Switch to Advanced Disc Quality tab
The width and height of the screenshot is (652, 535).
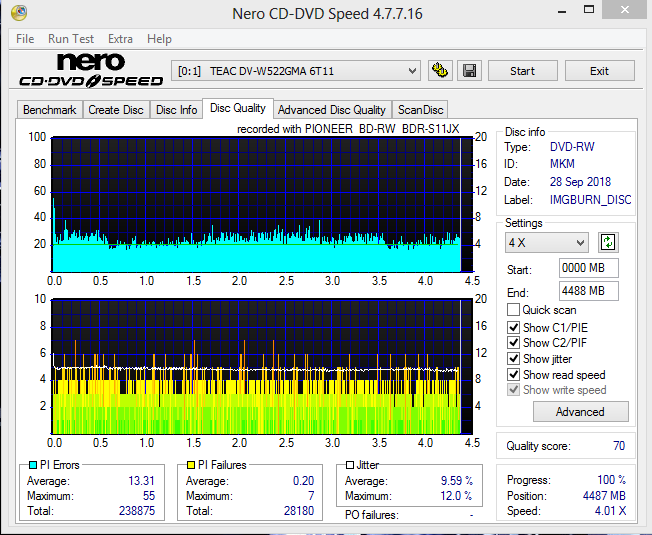[x=332, y=110]
